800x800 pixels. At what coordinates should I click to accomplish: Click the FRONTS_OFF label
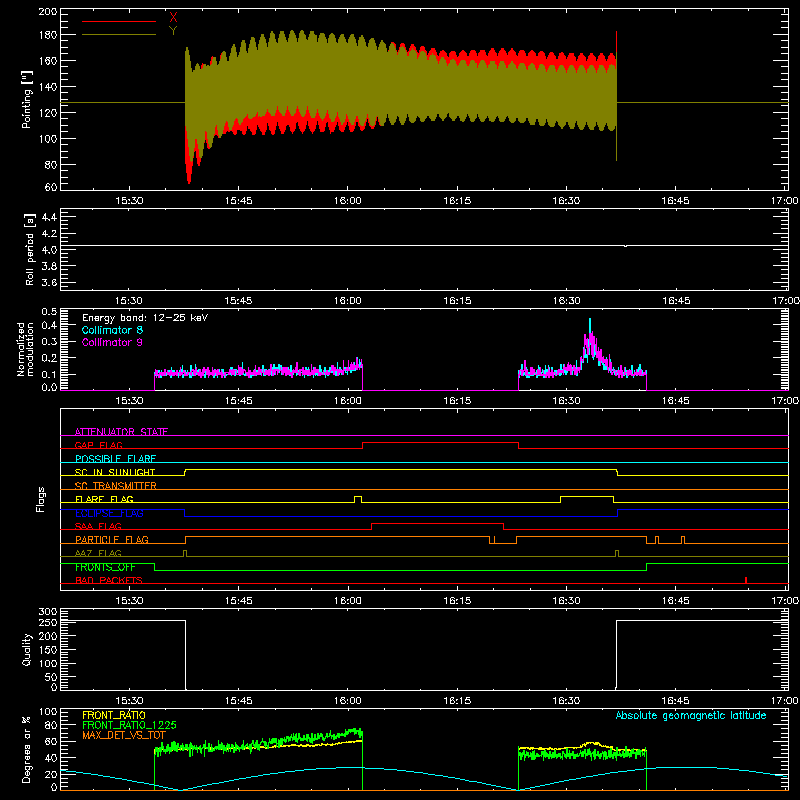point(105,567)
